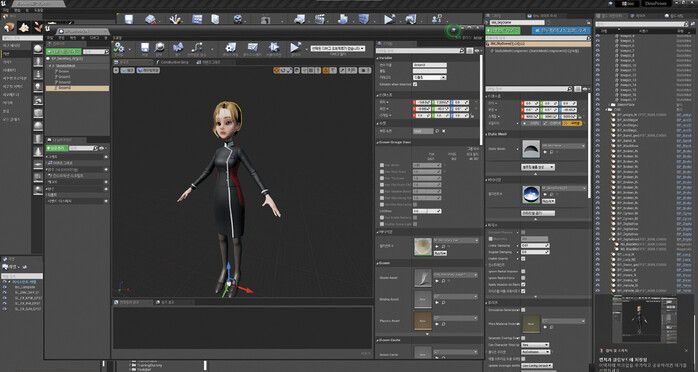Click Static mobility button
698x372 pixels.
532,123
